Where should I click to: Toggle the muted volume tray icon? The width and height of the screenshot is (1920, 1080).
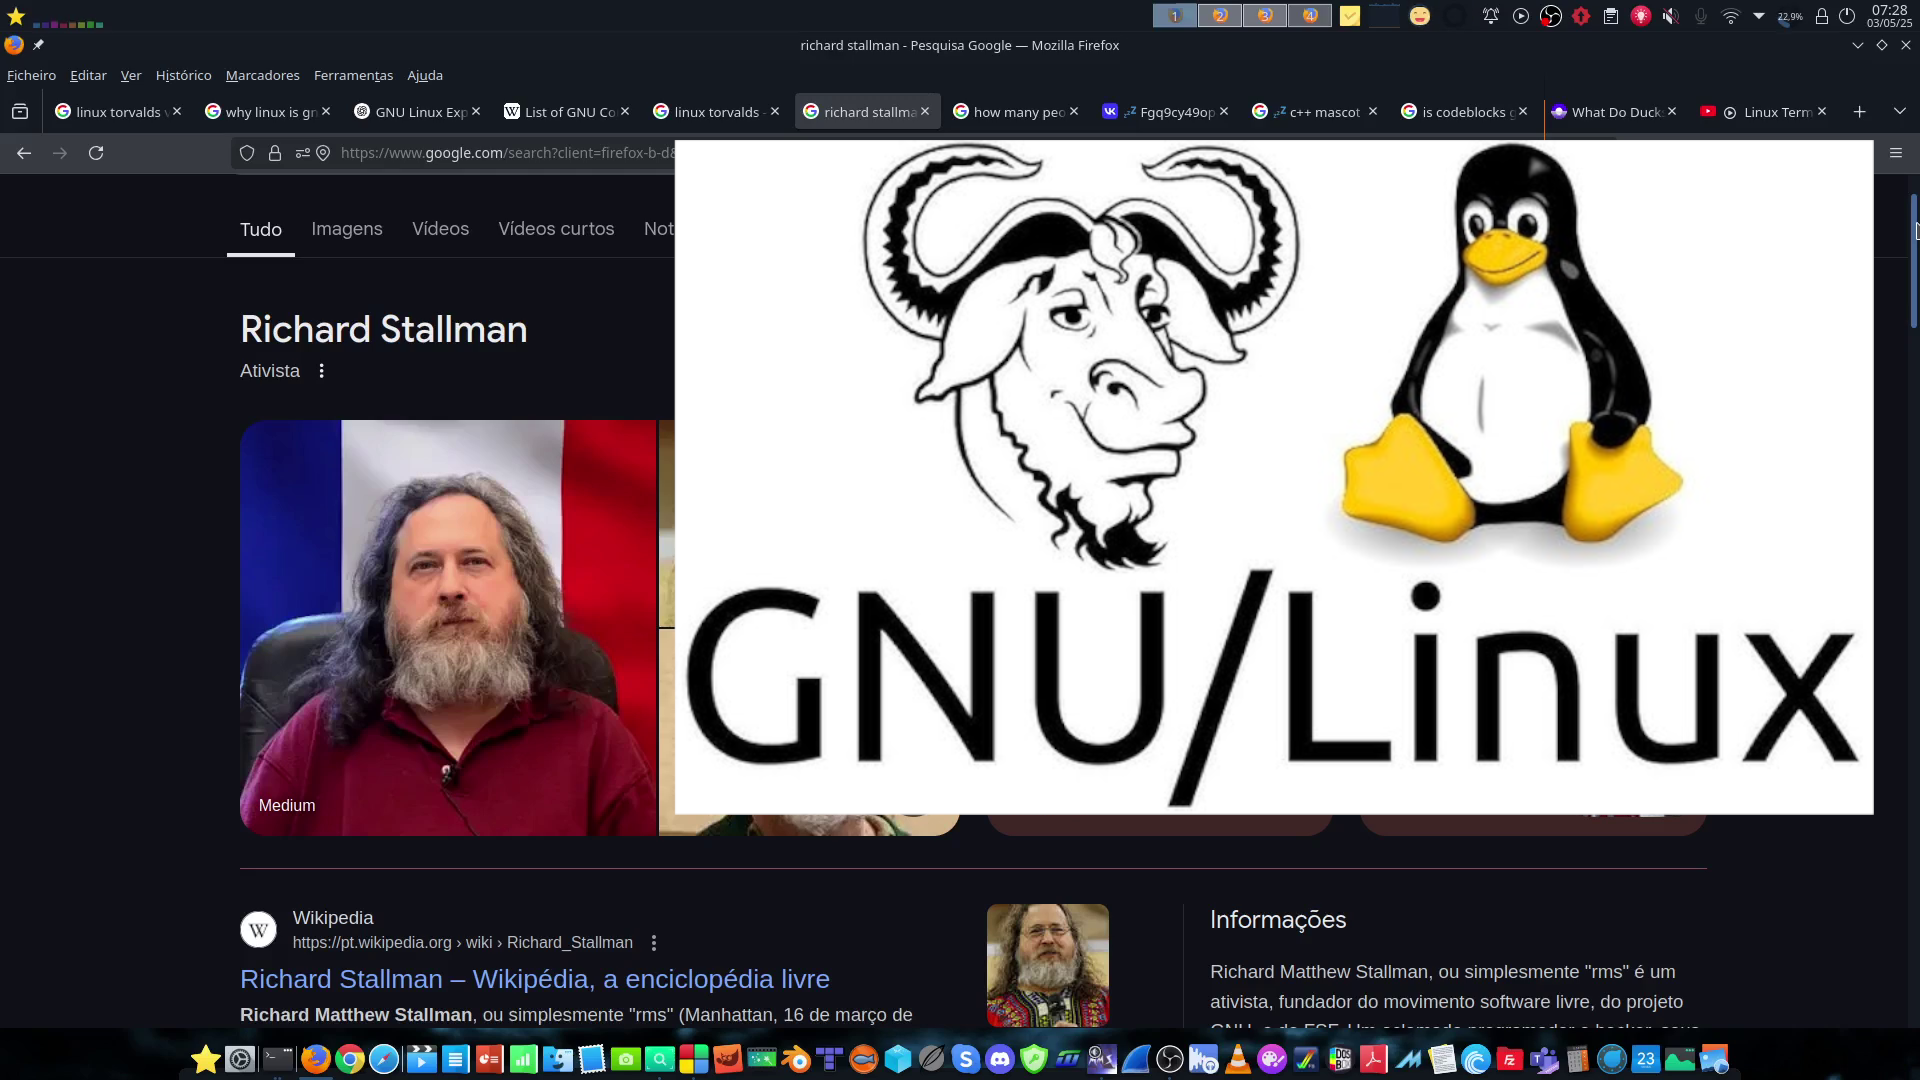(1670, 16)
